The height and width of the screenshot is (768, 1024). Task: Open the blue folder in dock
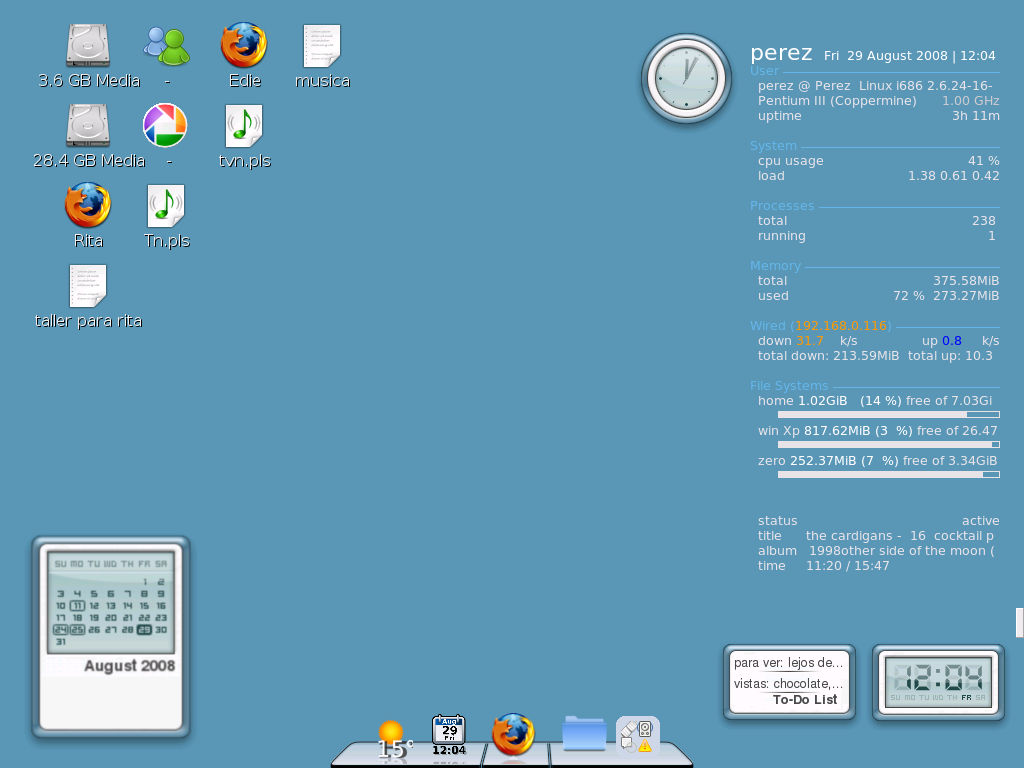point(584,733)
